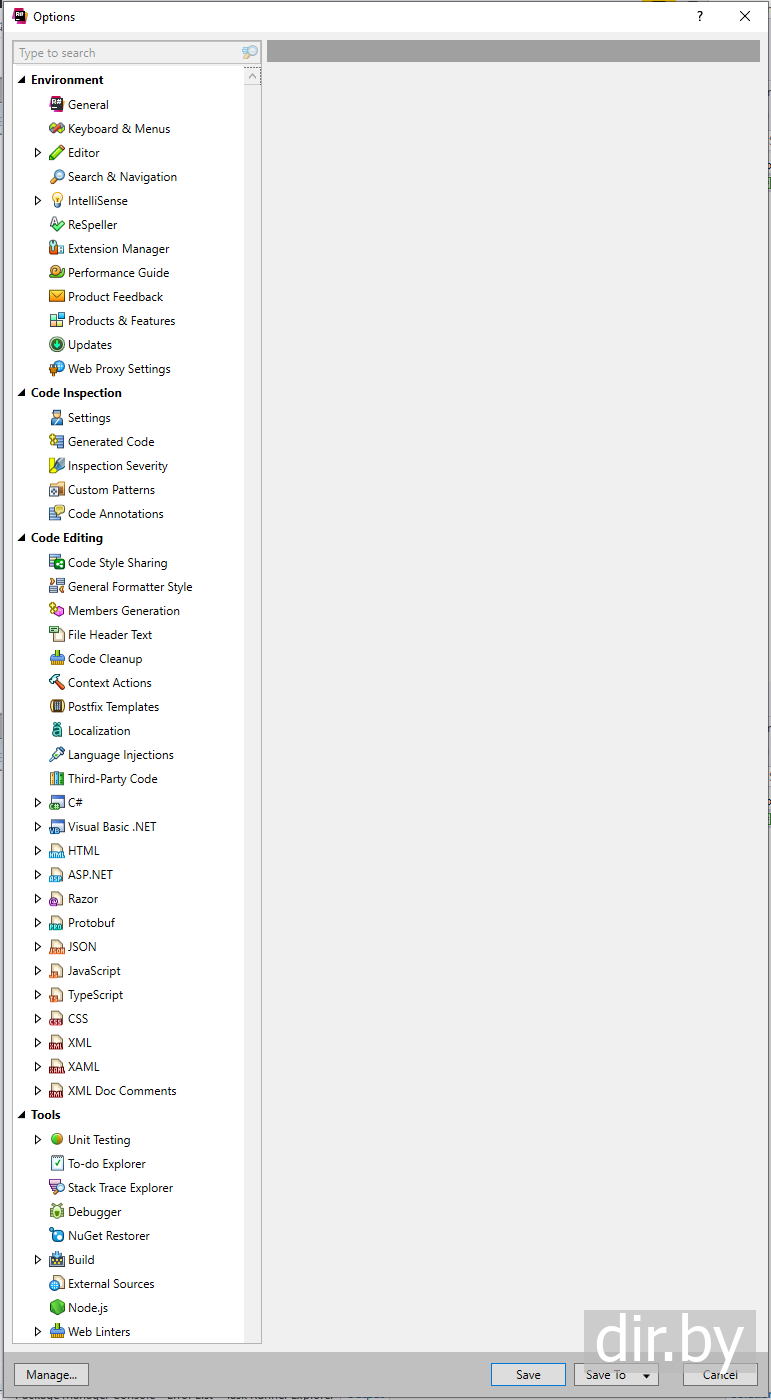
Task: Click the Inspection Severity icon
Action: pos(57,465)
